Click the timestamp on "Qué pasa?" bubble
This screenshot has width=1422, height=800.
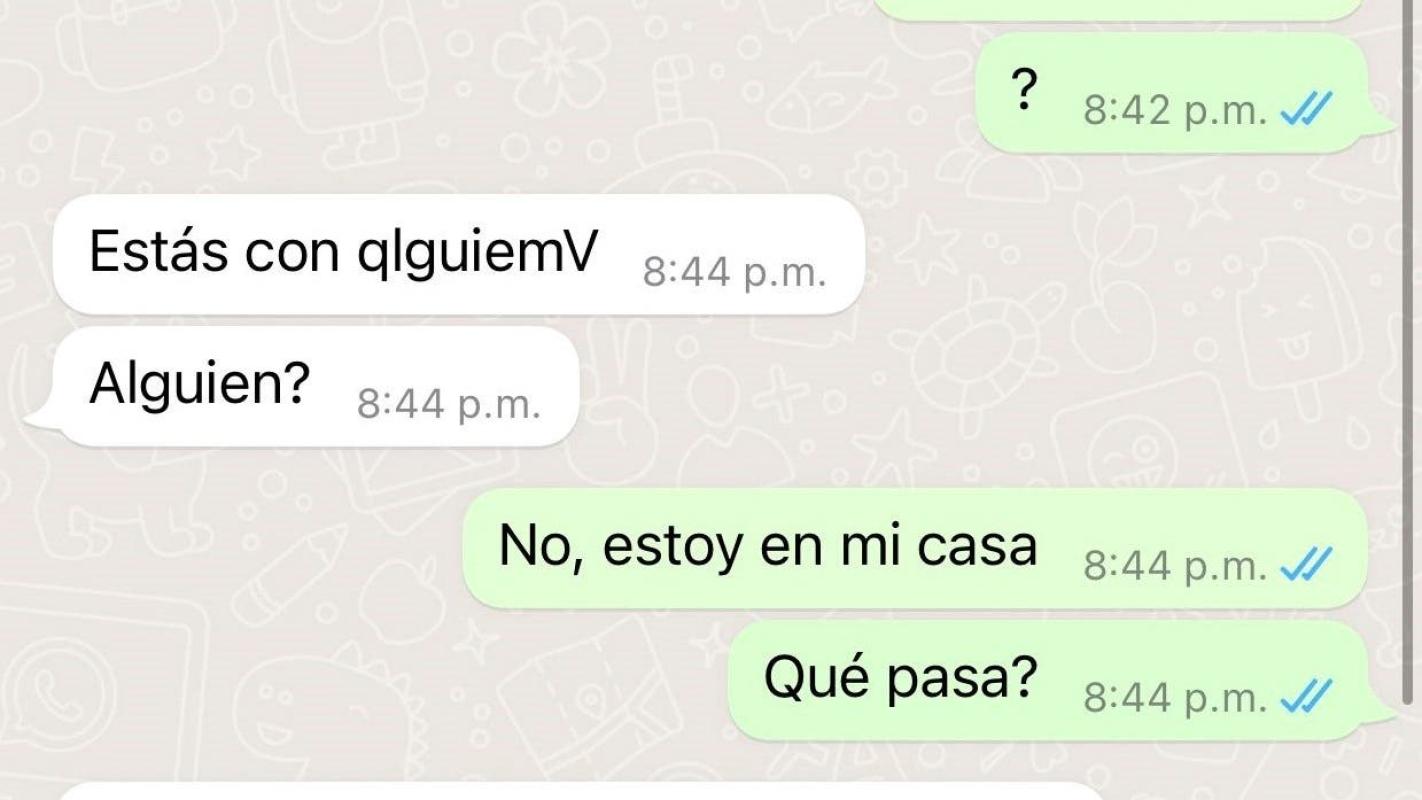click(x=1175, y=696)
